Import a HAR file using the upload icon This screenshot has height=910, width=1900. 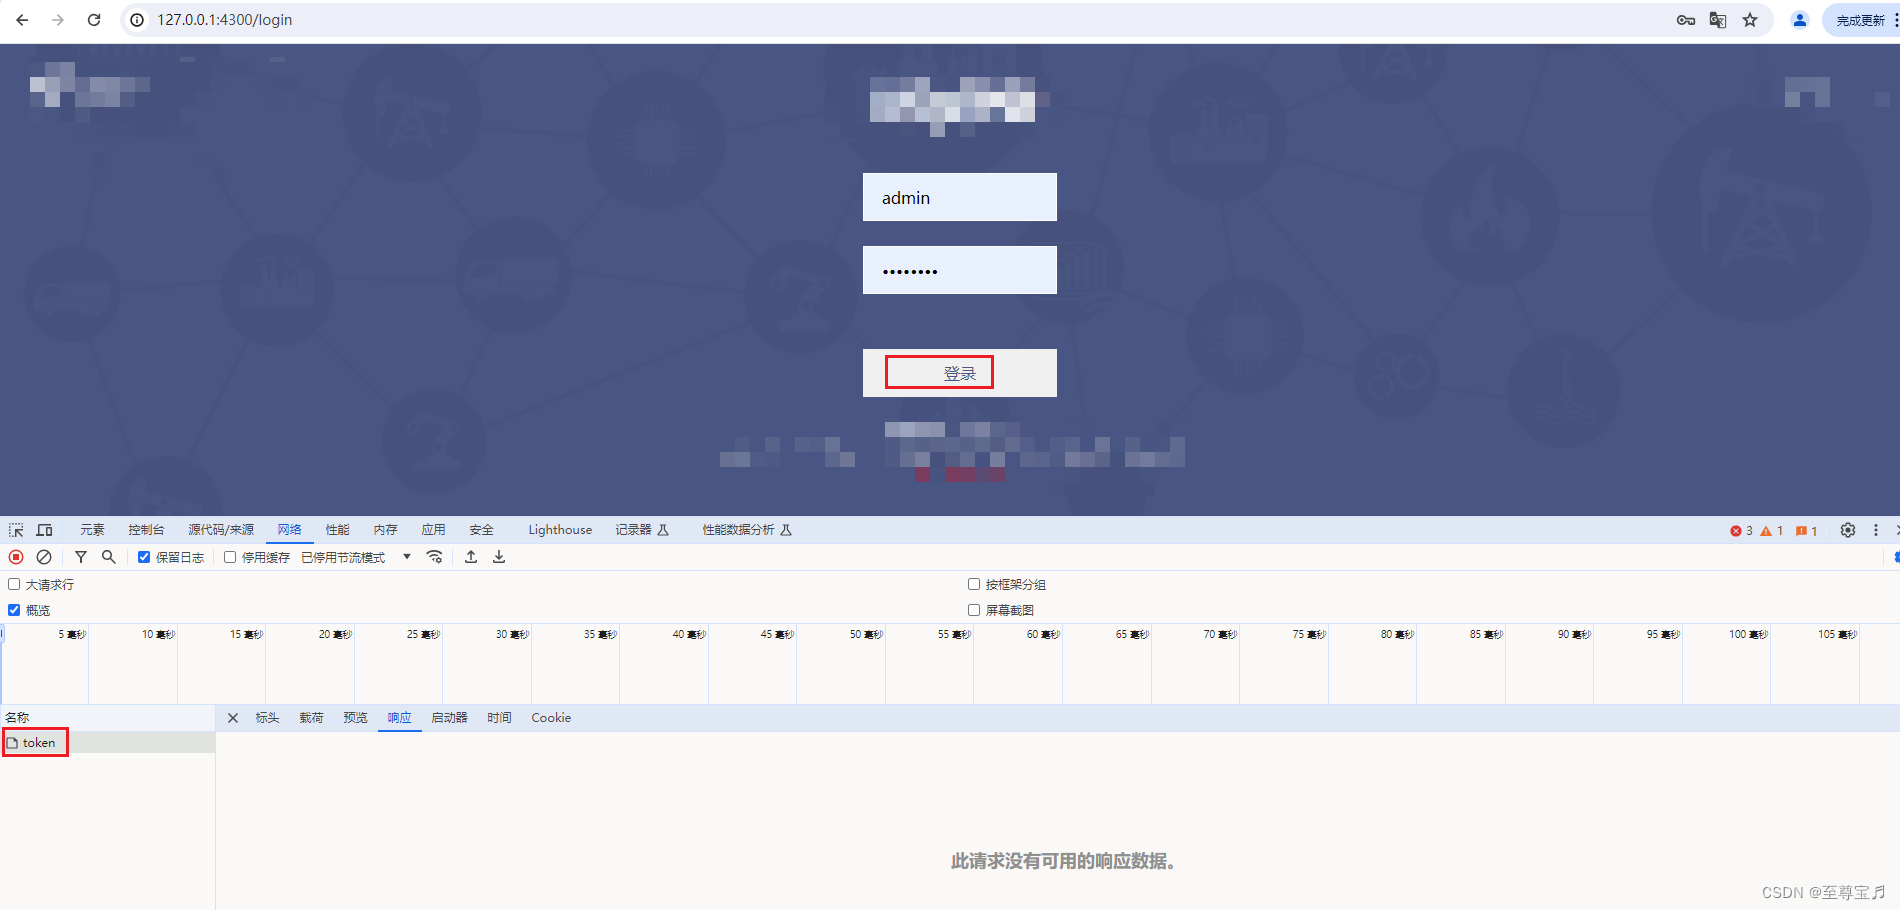tap(470, 557)
